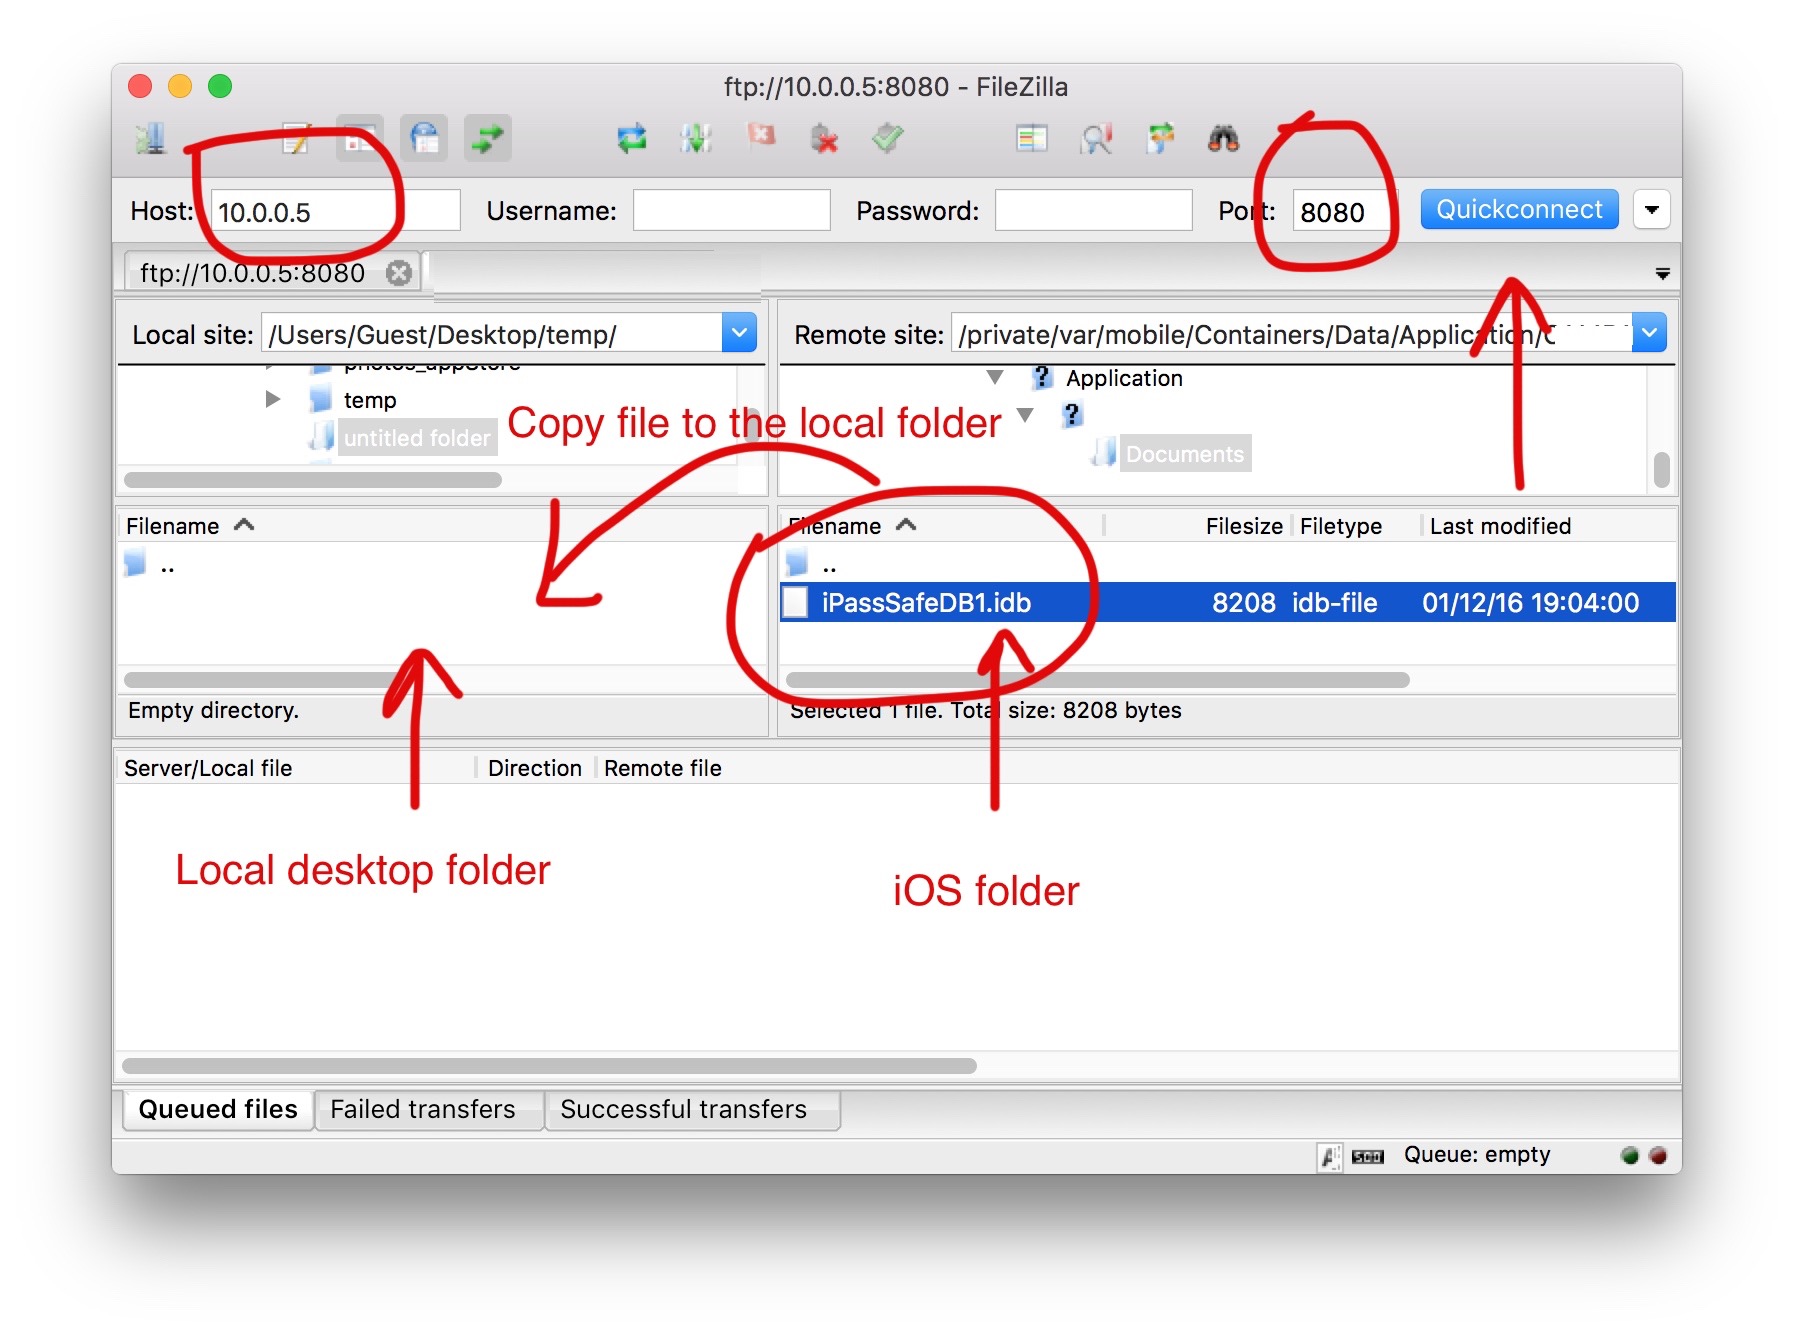1794x1334 pixels.
Task: Switch to the Successful transfers tab
Action: coord(692,1110)
